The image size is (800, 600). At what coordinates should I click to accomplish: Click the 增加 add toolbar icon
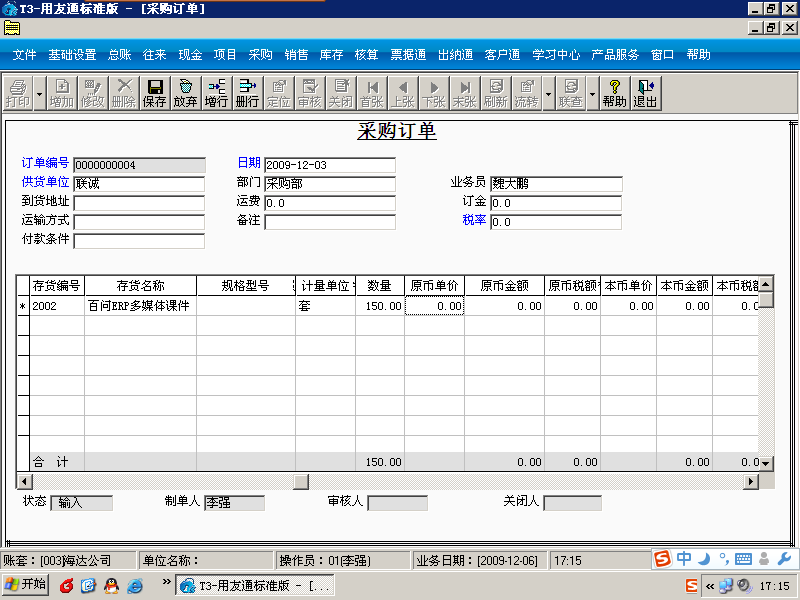tap(62, 93)
